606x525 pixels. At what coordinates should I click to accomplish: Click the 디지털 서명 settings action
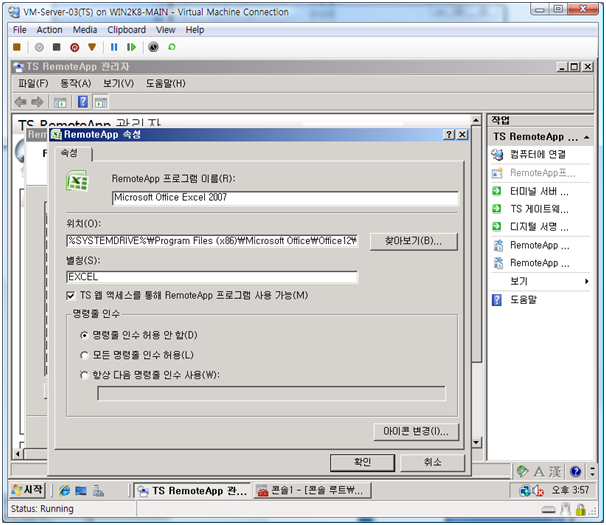[x=539, y=227]
